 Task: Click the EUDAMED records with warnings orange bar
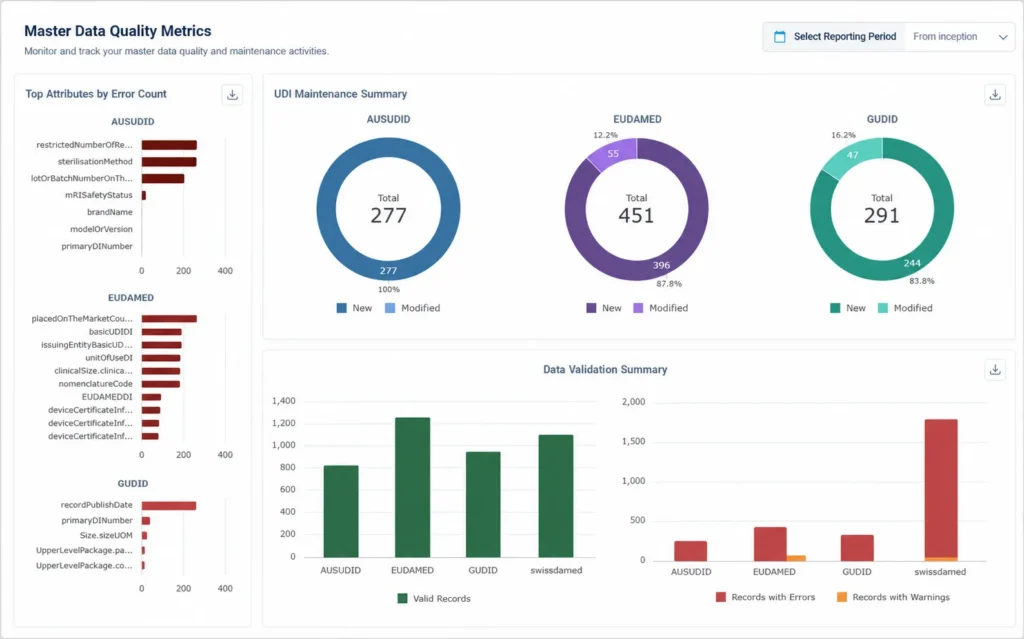(x=796, y=558)
